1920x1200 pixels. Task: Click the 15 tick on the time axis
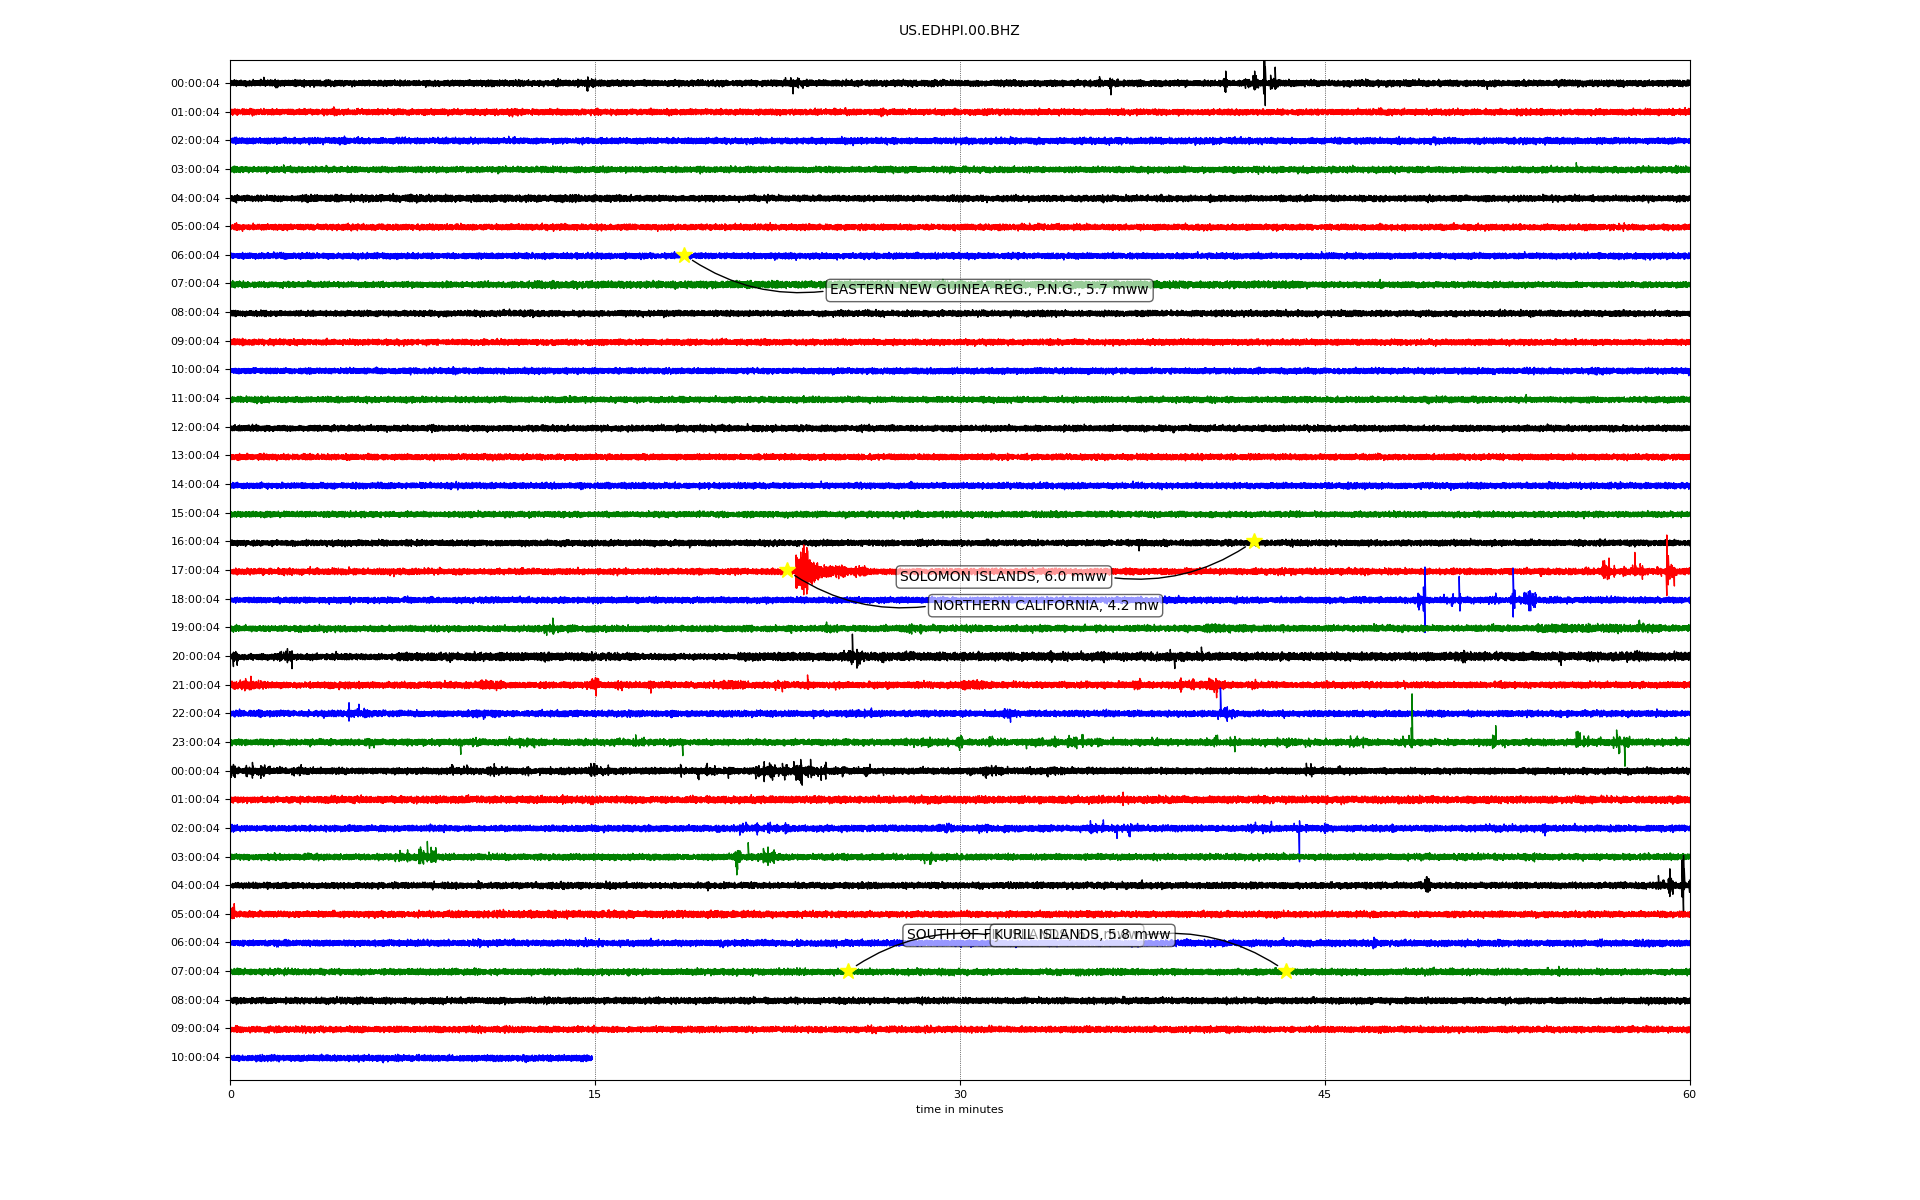pyautogui.click(x=595, y=1095)
